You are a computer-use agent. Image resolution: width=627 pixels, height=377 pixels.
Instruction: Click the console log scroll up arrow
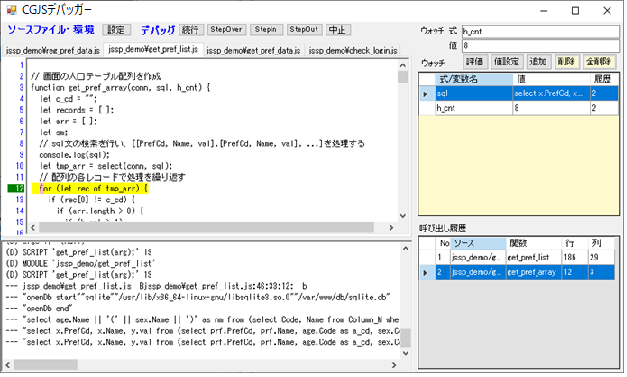point(405,248)
